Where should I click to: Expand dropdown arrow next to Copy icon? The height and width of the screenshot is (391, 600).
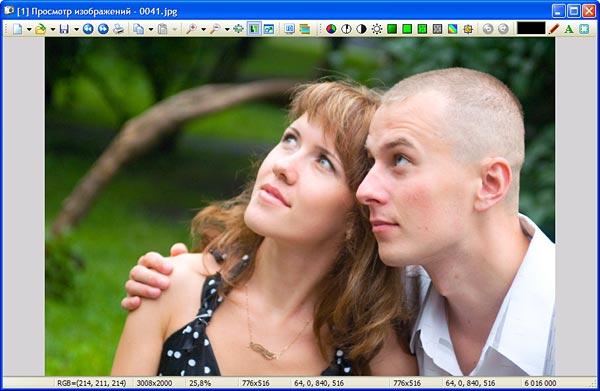pos(151,29)
